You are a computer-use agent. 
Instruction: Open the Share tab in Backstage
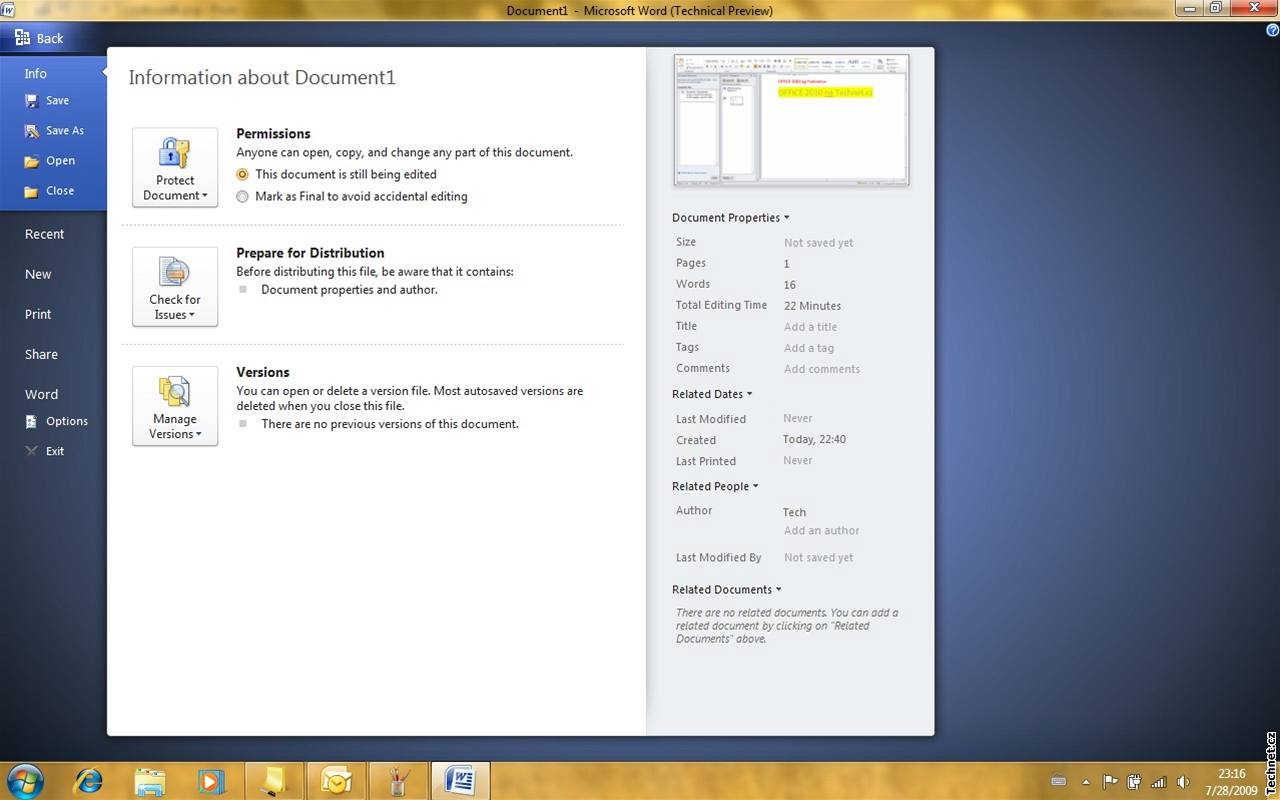tap(41, 354)
